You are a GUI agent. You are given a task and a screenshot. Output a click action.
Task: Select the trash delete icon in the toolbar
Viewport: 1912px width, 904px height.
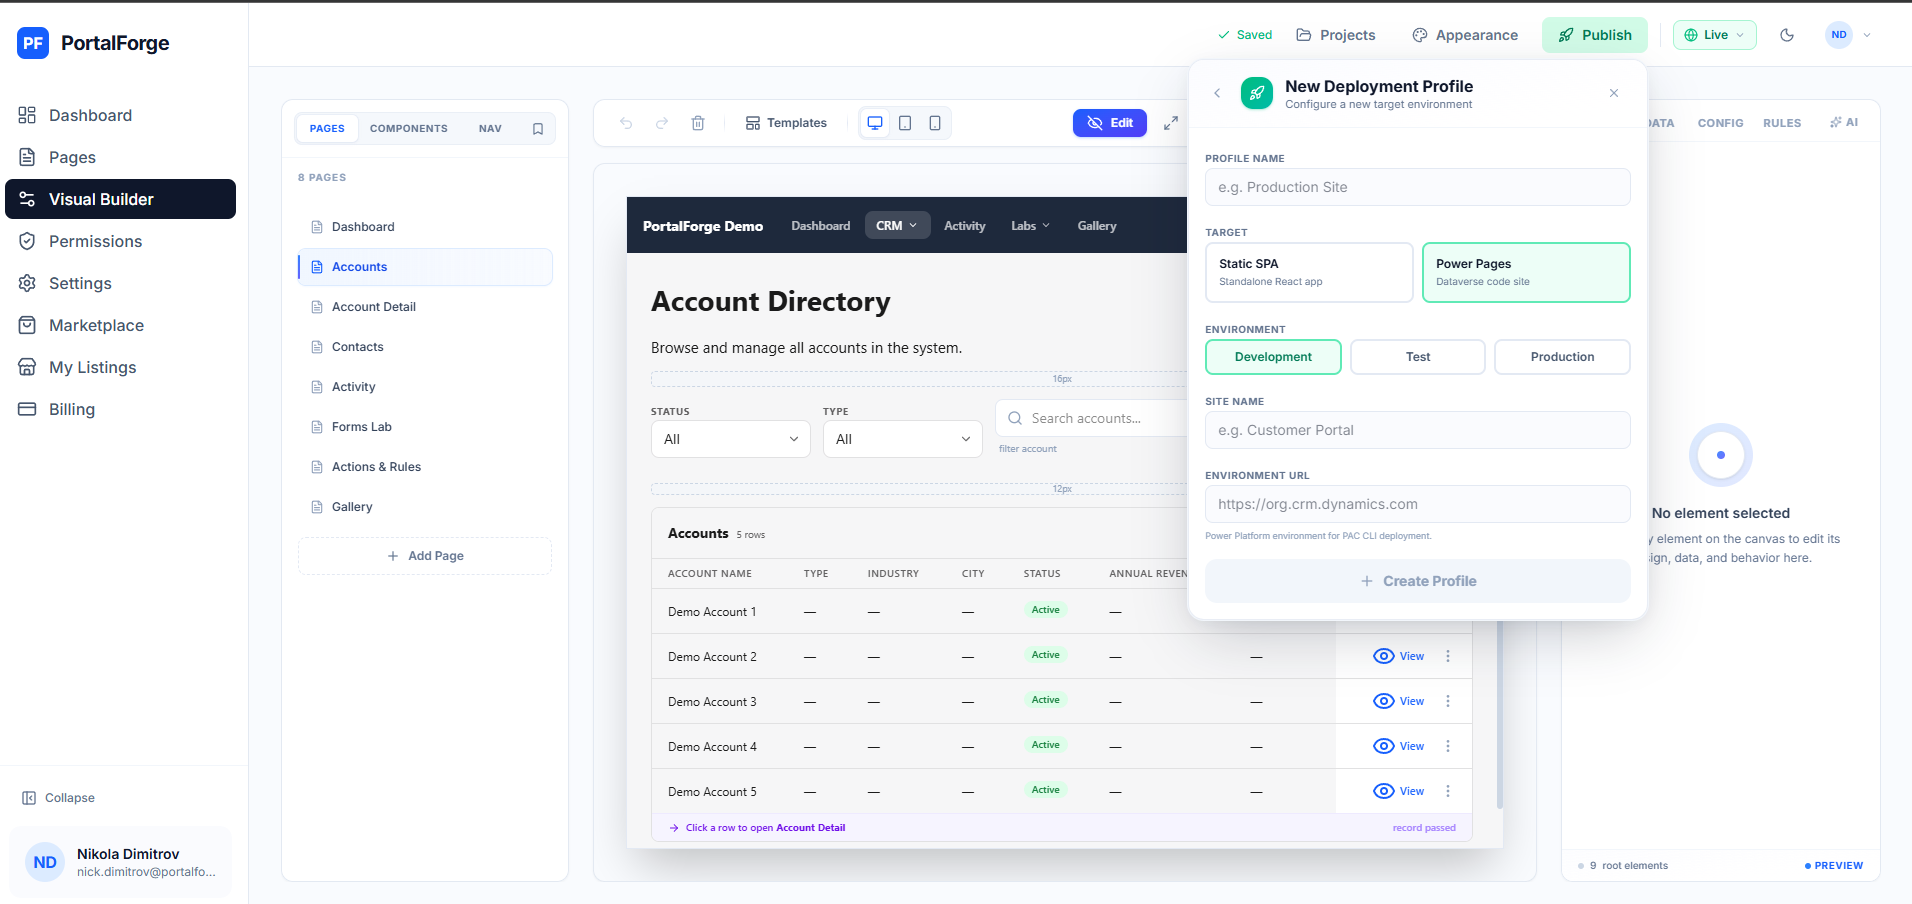click(698, 123)
